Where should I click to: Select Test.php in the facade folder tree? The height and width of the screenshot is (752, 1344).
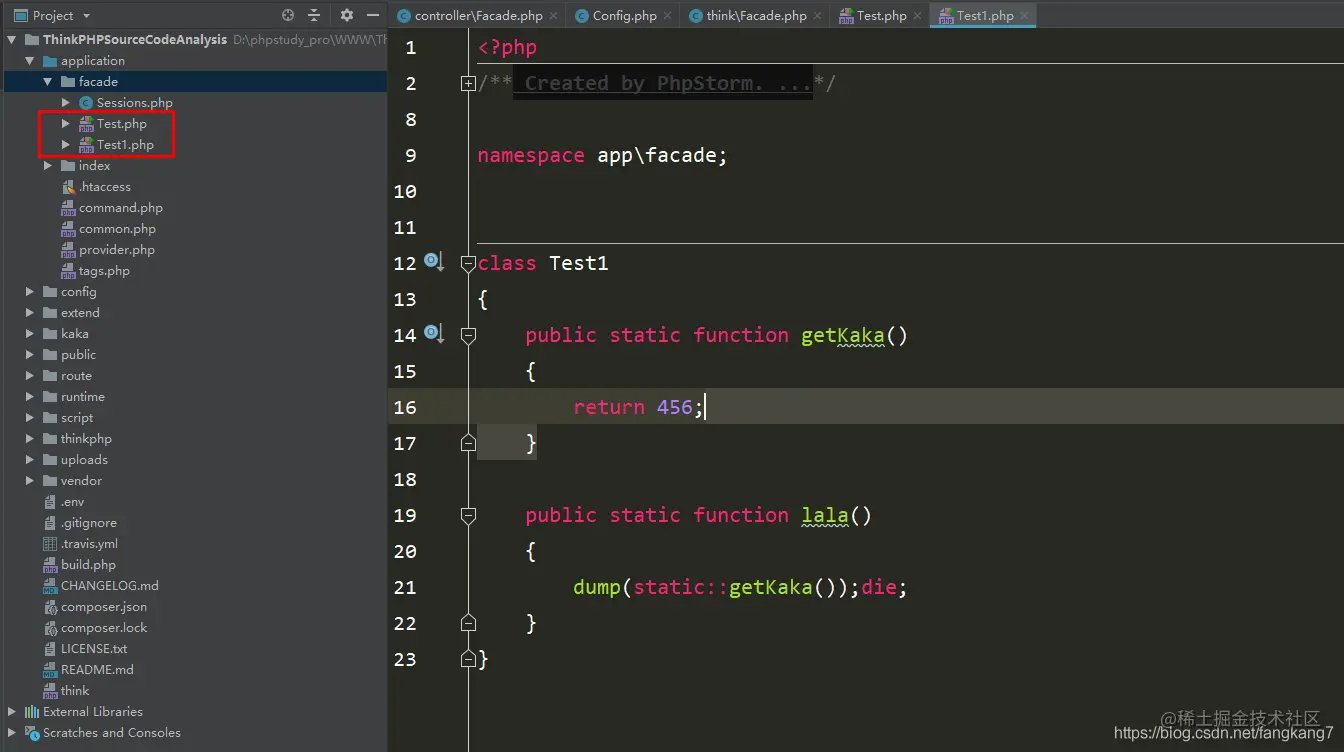click(x=122, y=124)
